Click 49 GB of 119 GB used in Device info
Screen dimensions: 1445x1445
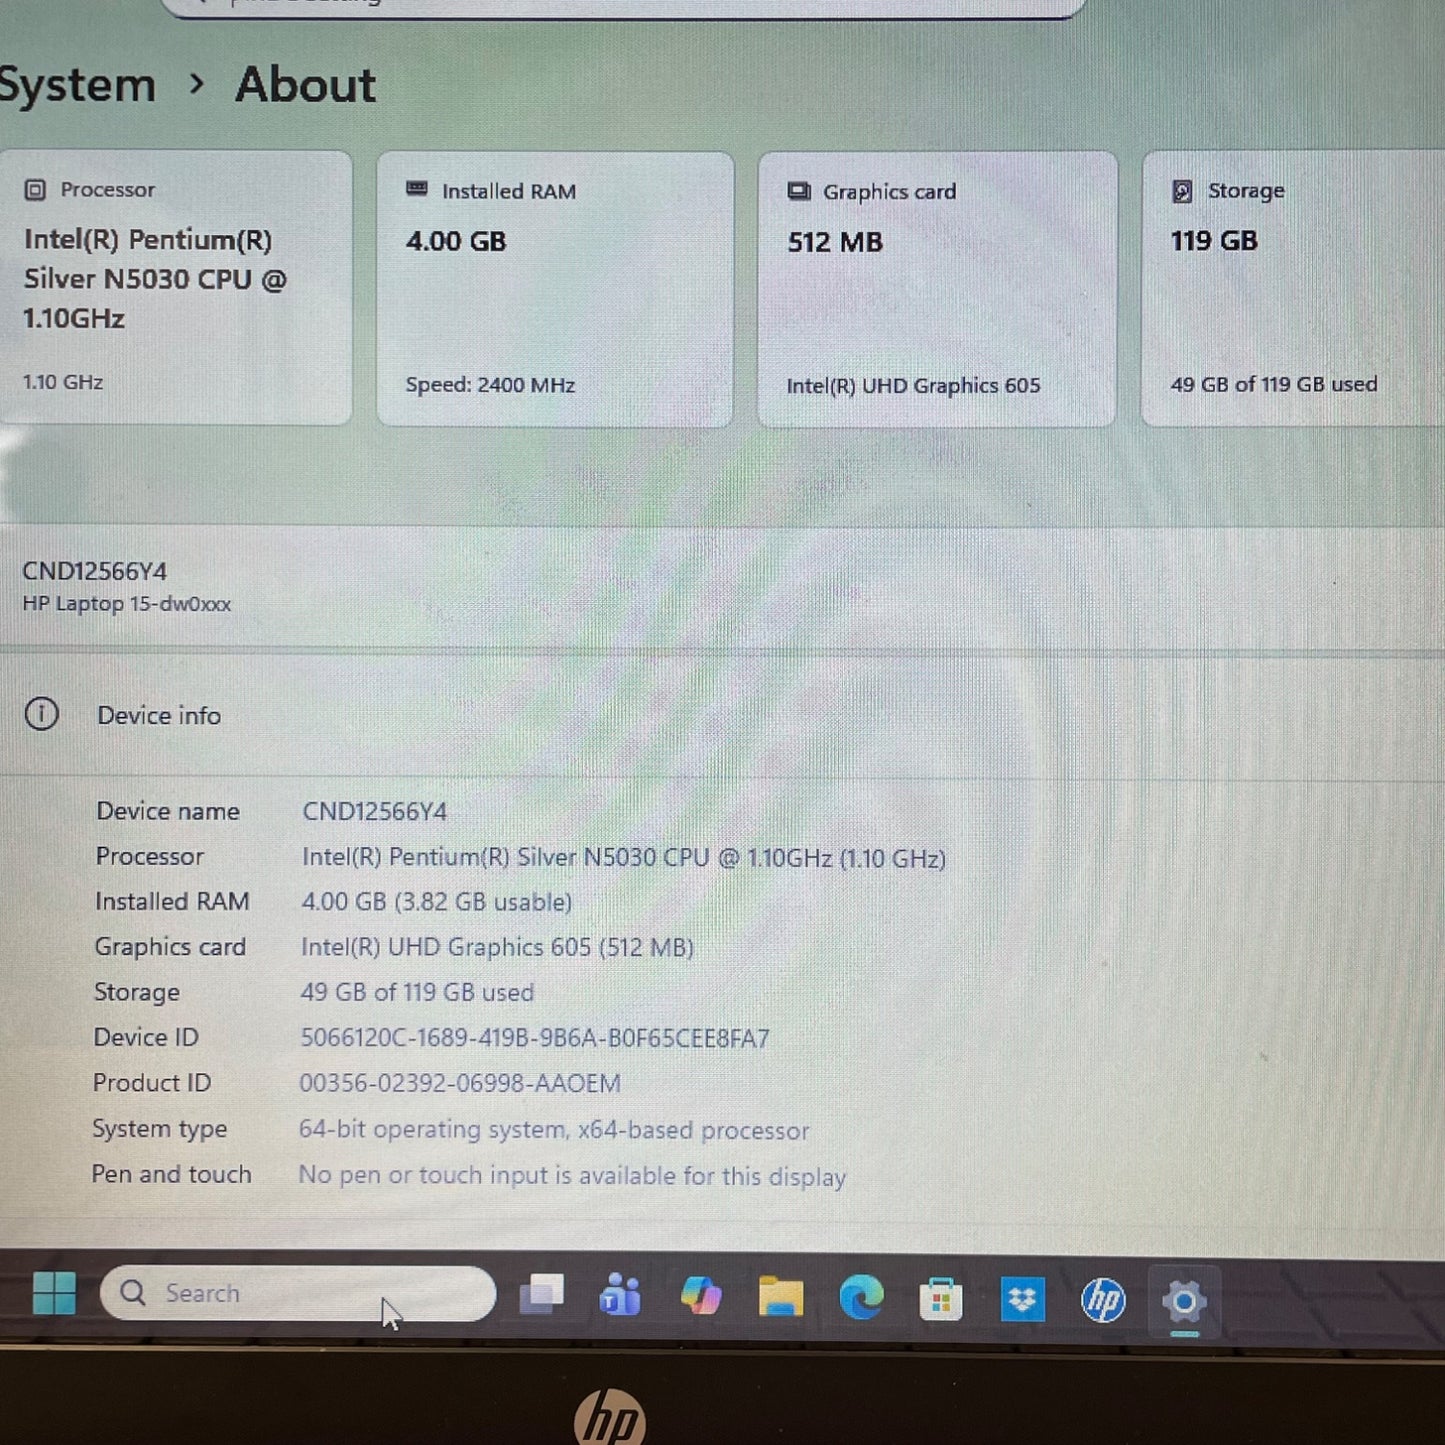[417, 992]
